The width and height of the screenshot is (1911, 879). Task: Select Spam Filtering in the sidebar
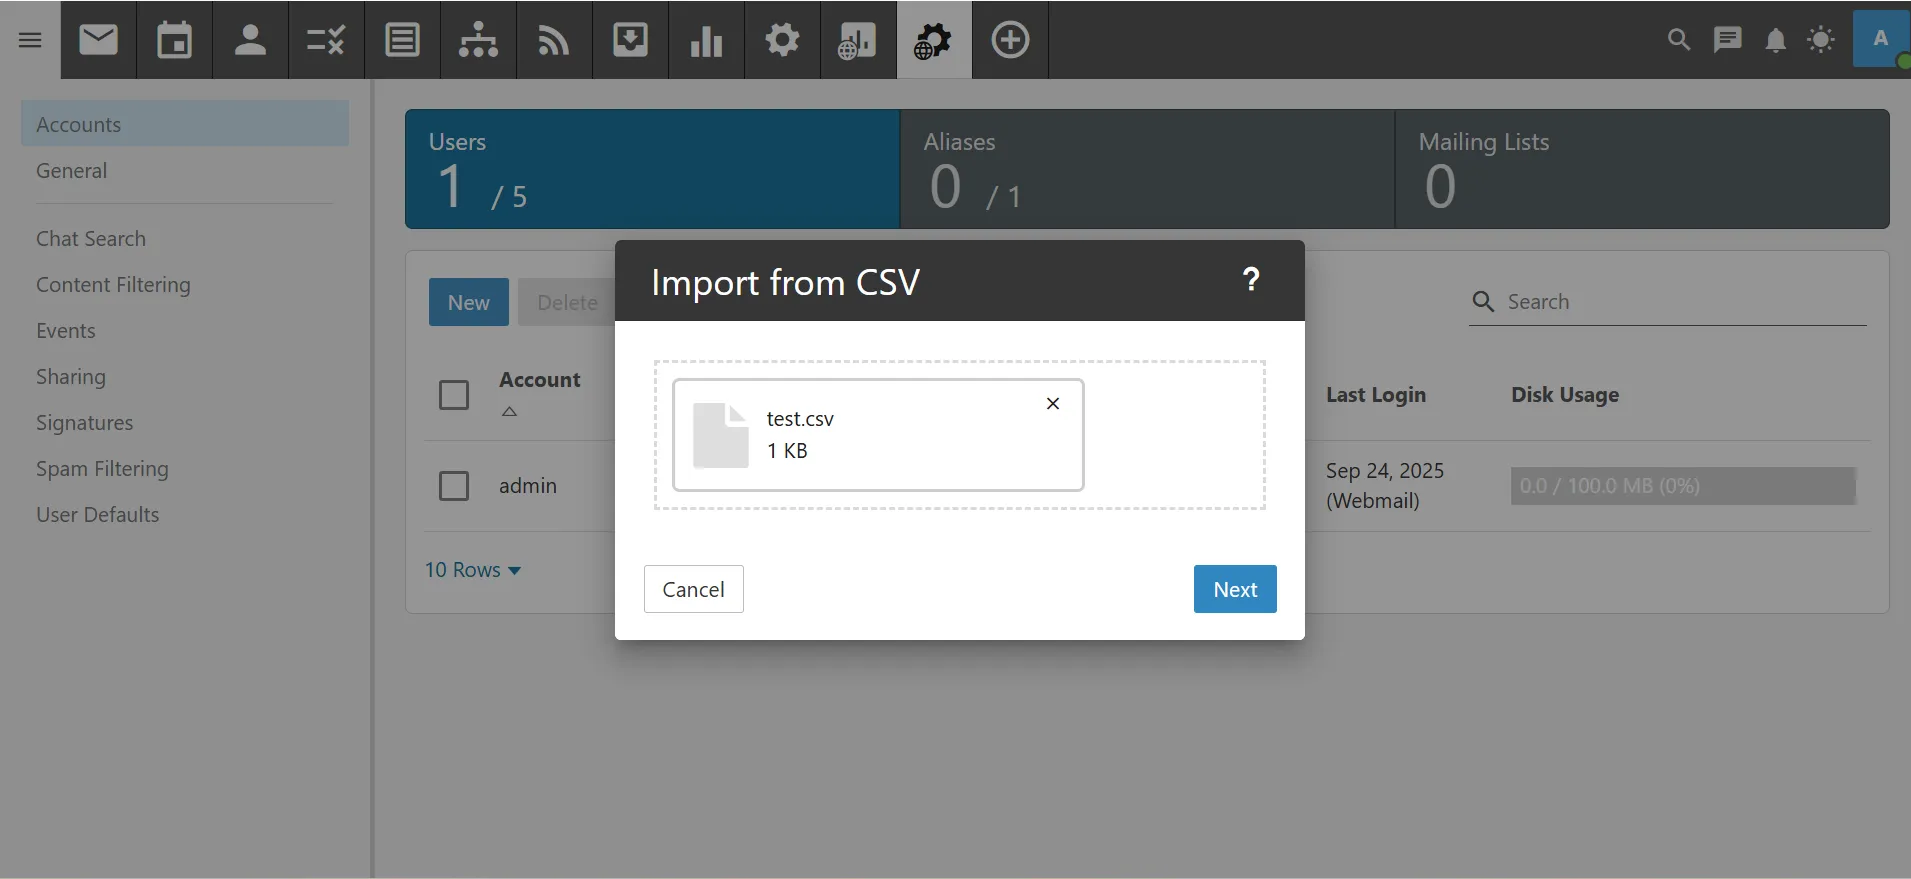[102, 469]
